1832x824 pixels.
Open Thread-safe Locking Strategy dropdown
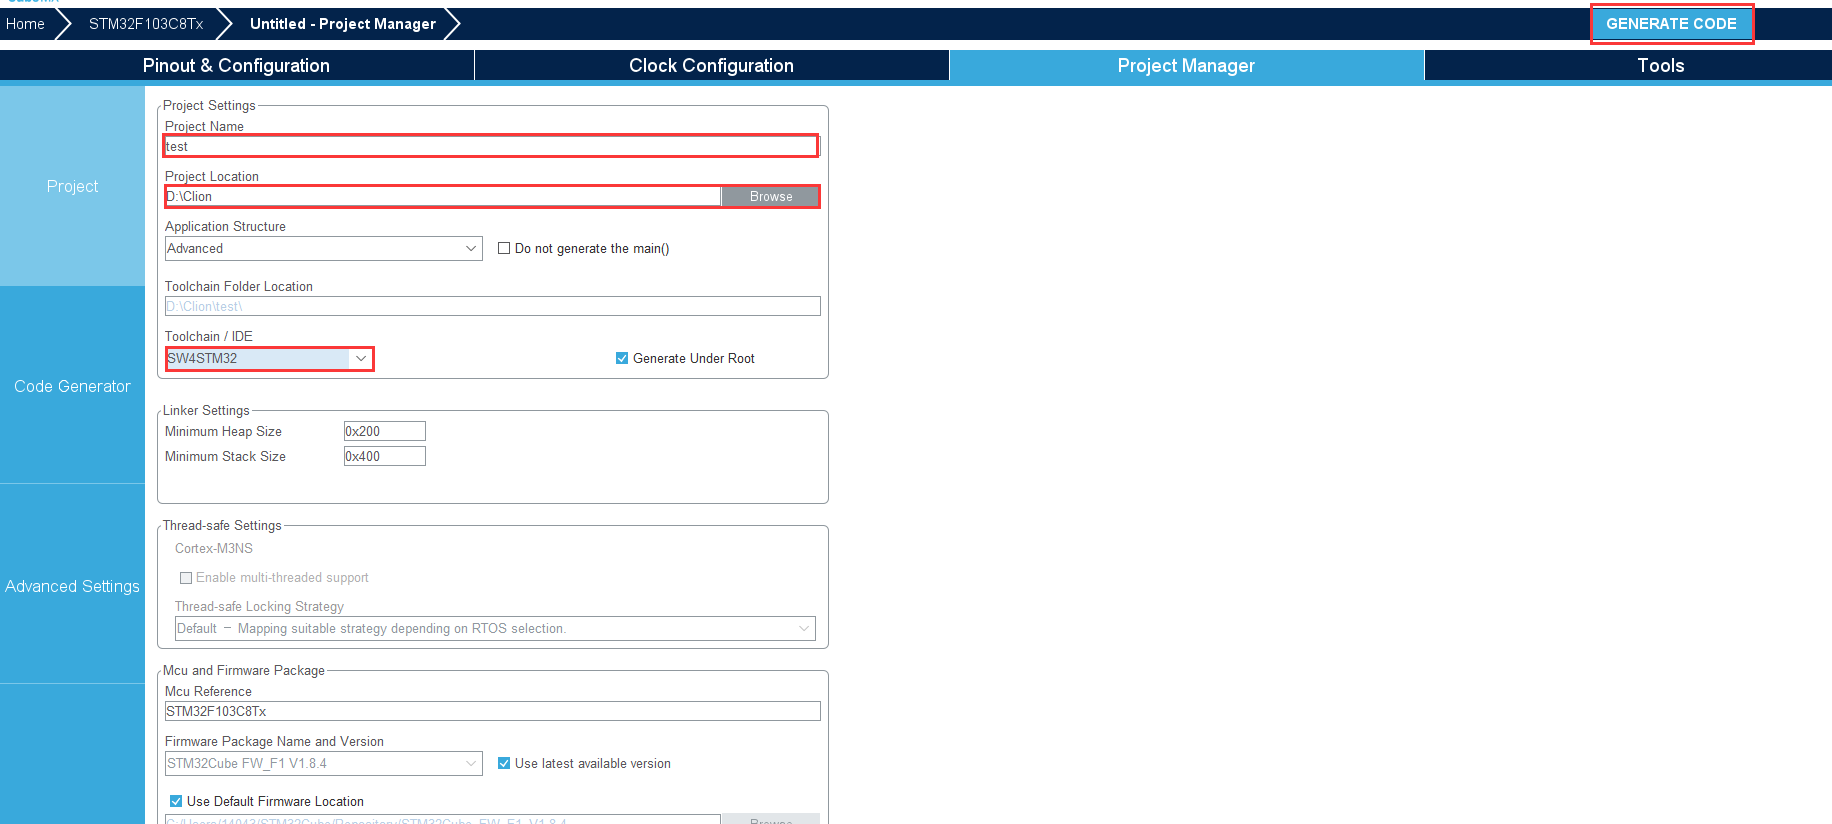(x=495, y=628)
